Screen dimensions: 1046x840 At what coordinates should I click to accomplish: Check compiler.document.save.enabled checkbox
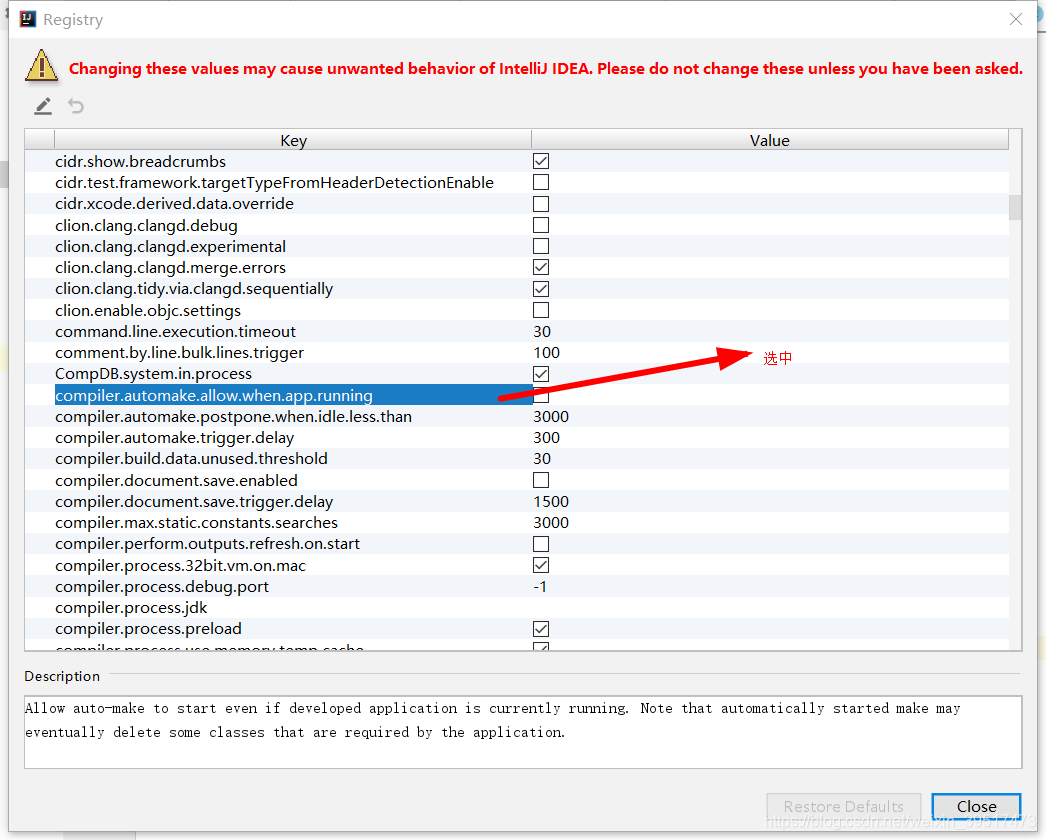click(541, 480)
